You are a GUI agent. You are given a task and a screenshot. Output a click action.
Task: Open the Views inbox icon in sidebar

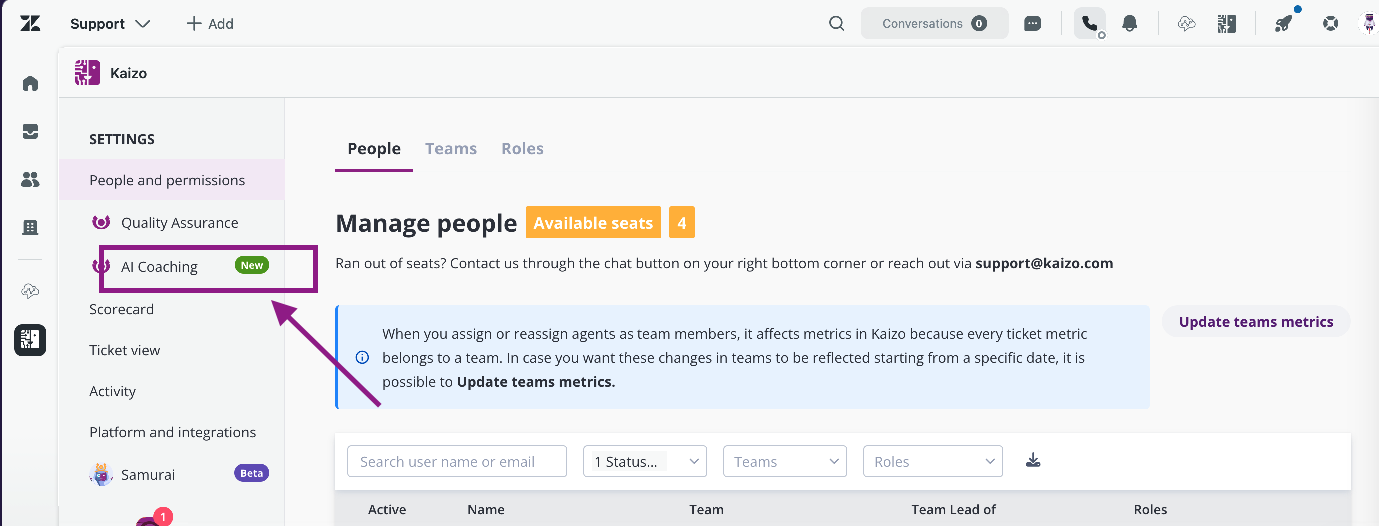[30, 131]
